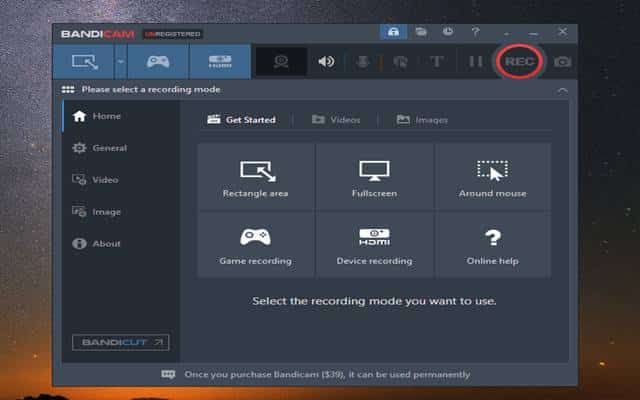The image size is (640, 400).
Task: Toggle the microphone icon
Action: (362, 62)
